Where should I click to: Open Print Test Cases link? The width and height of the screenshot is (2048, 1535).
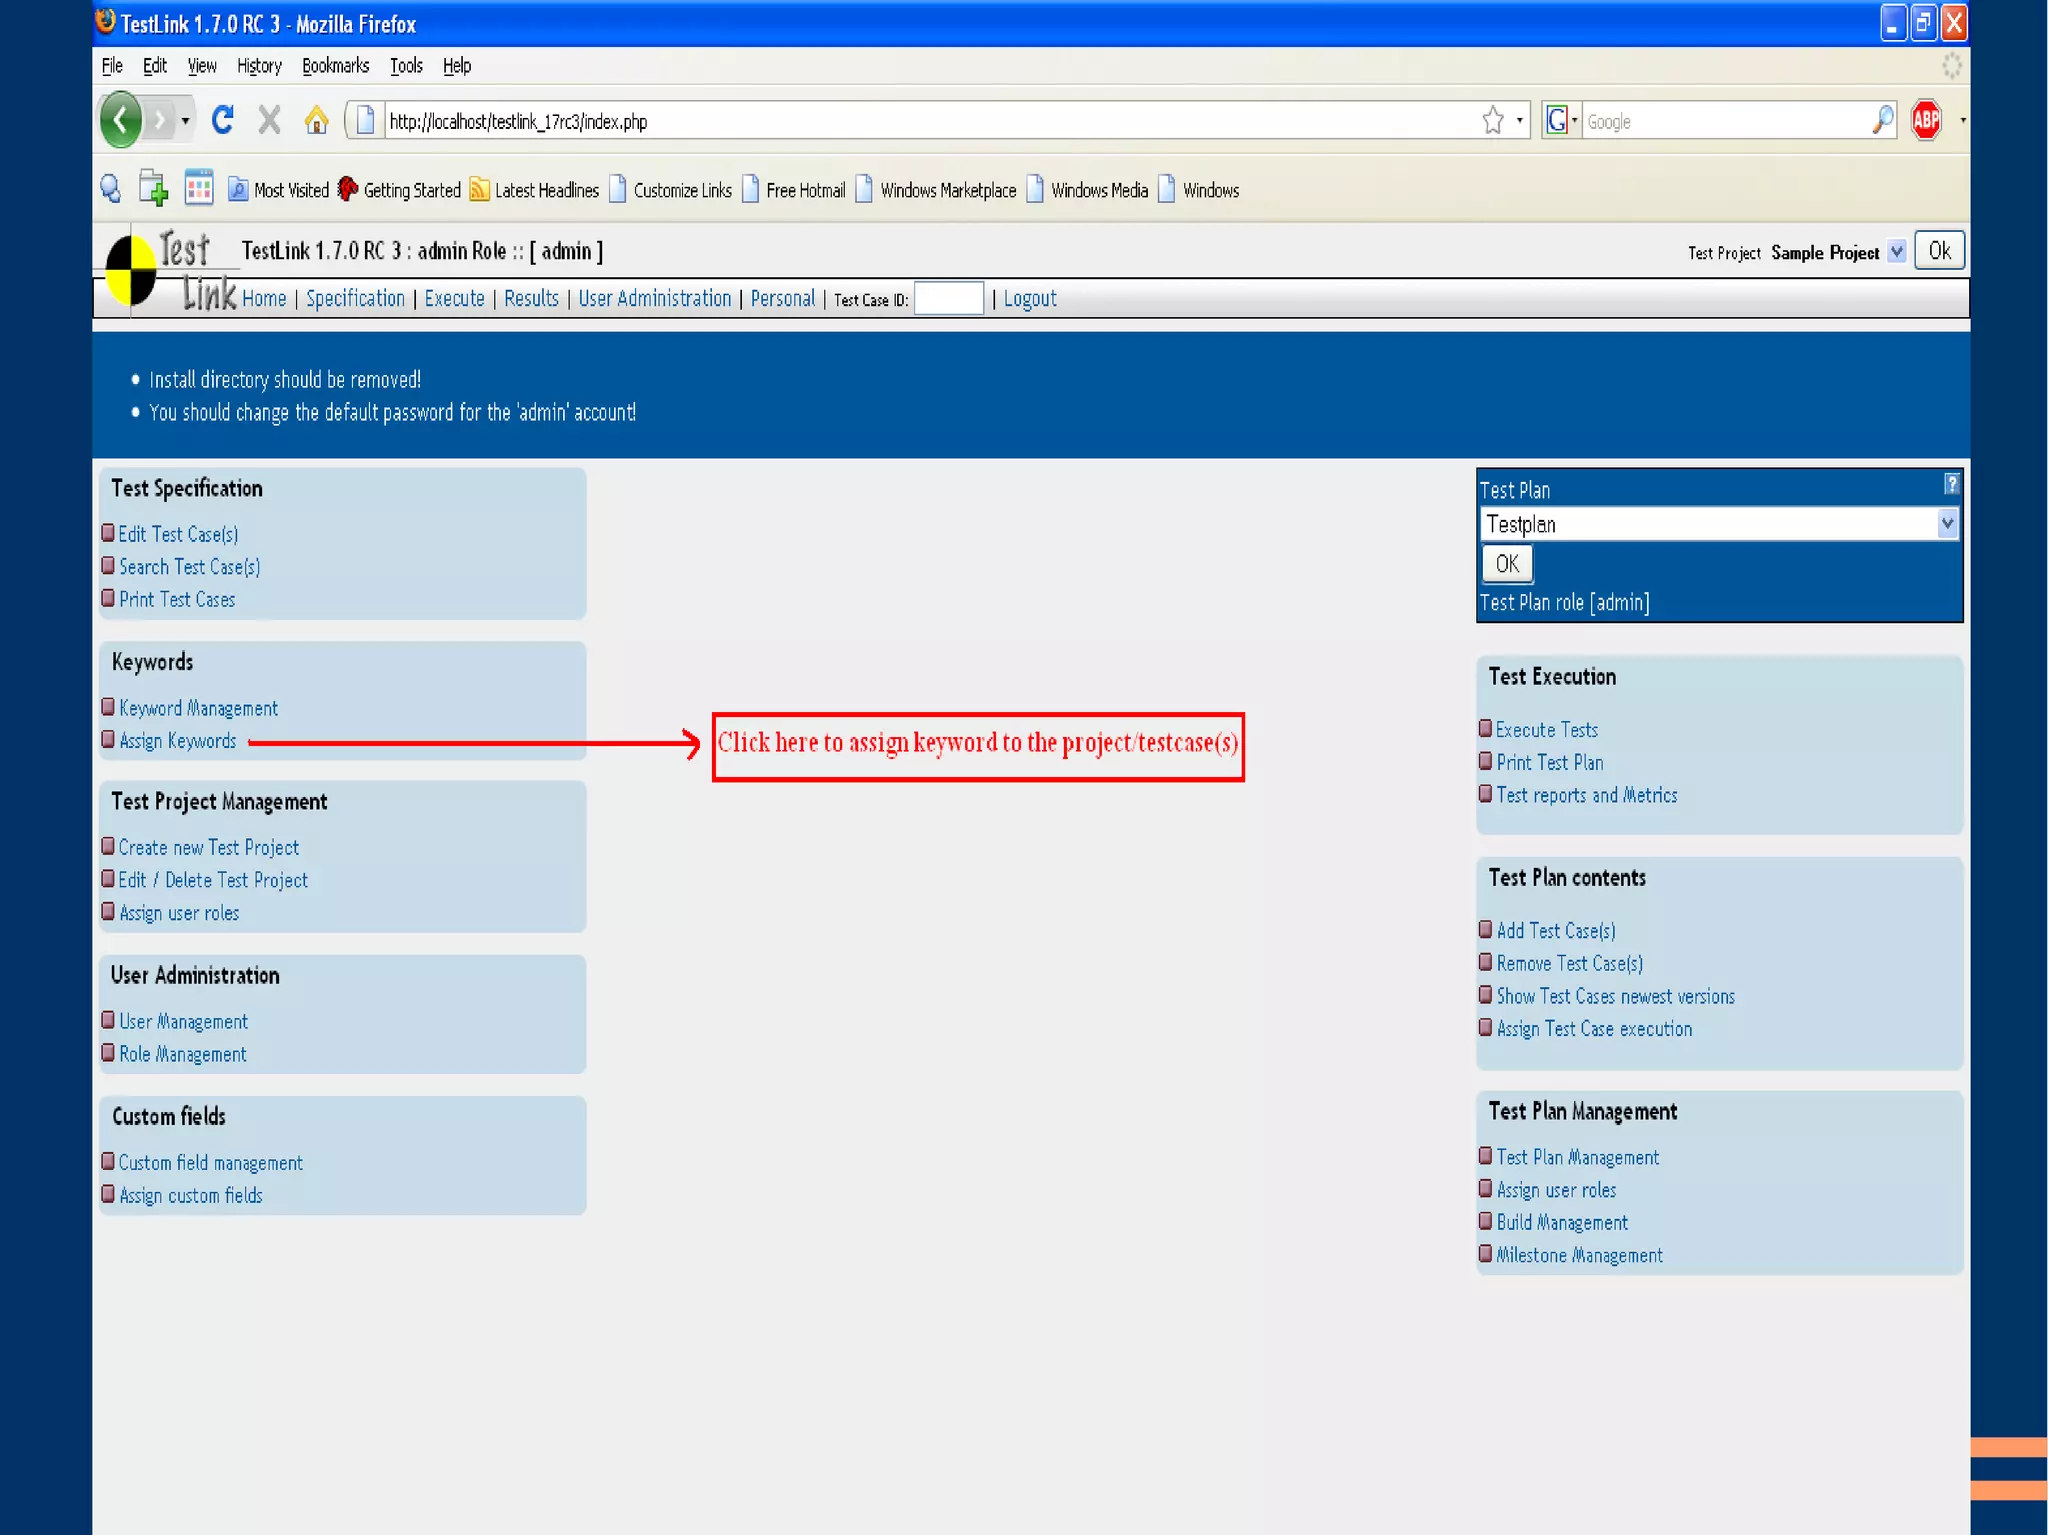tap(177, 600)
